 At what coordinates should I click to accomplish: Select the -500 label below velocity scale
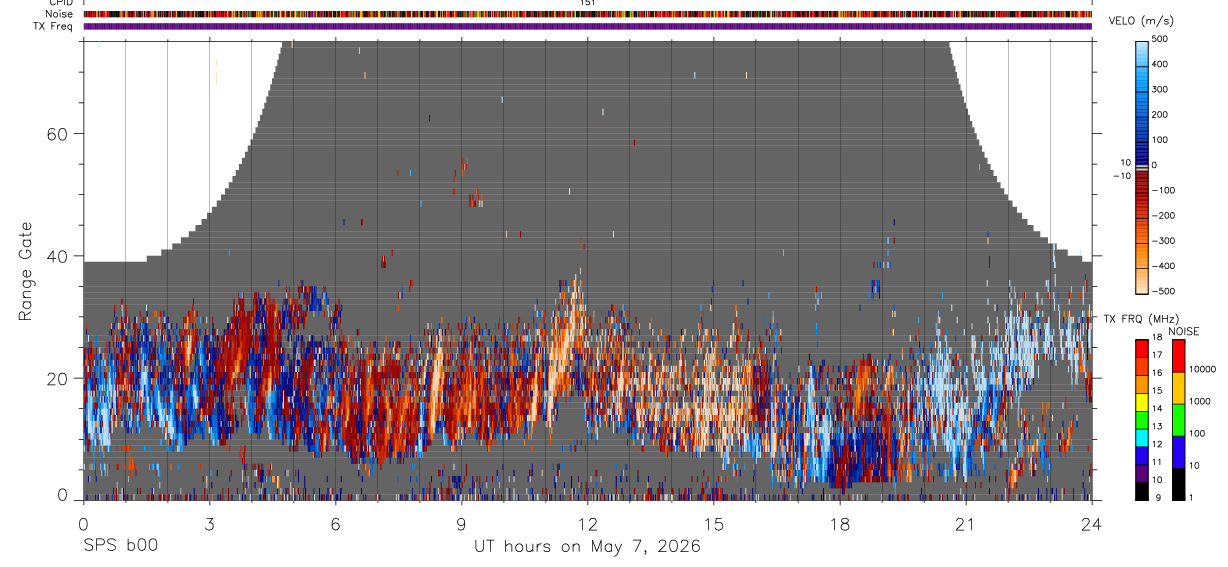pyautogui.click(x=1164, y=291)
